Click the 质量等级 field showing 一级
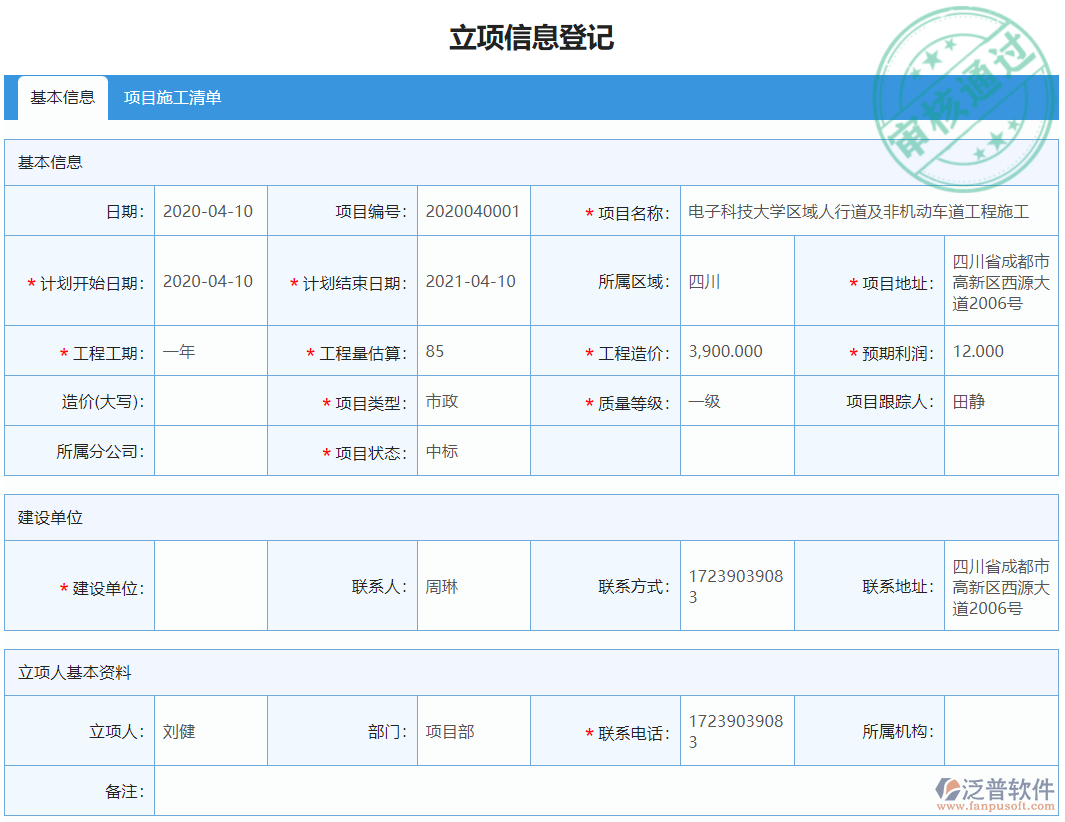This screenshot has height=822, width=1065. (x=737, y=401)
